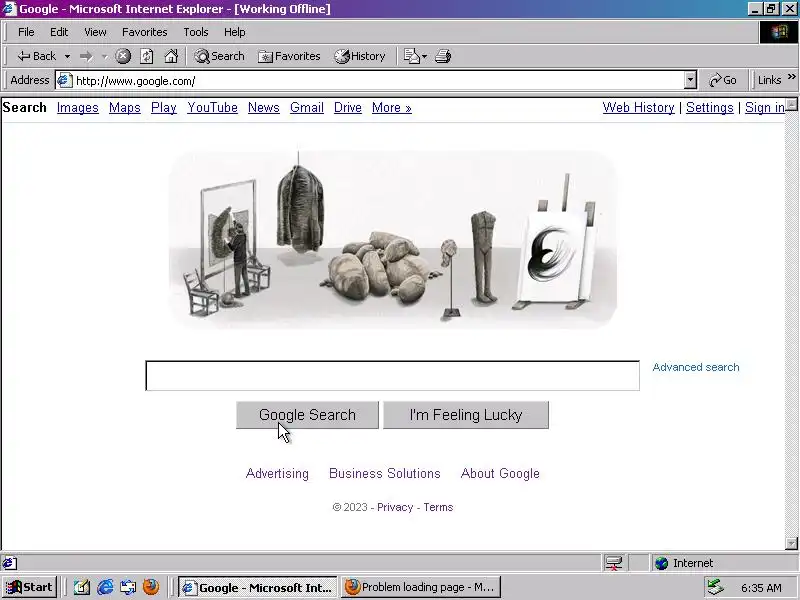Open the Favorites menu
Viewport: 800px width, 600px height.
(144, 32)
